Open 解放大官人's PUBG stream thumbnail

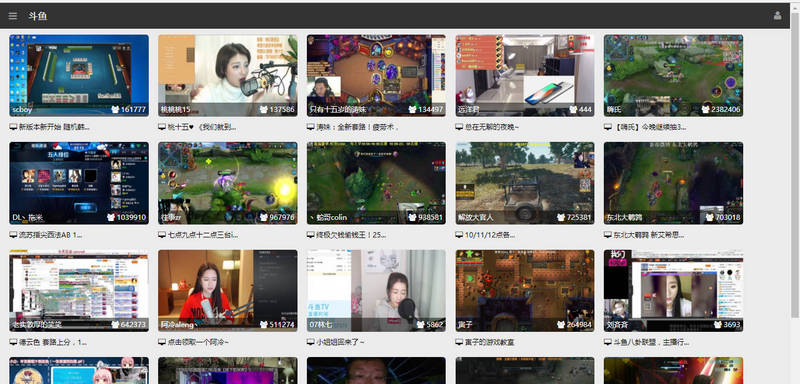(x=525, y=183)
